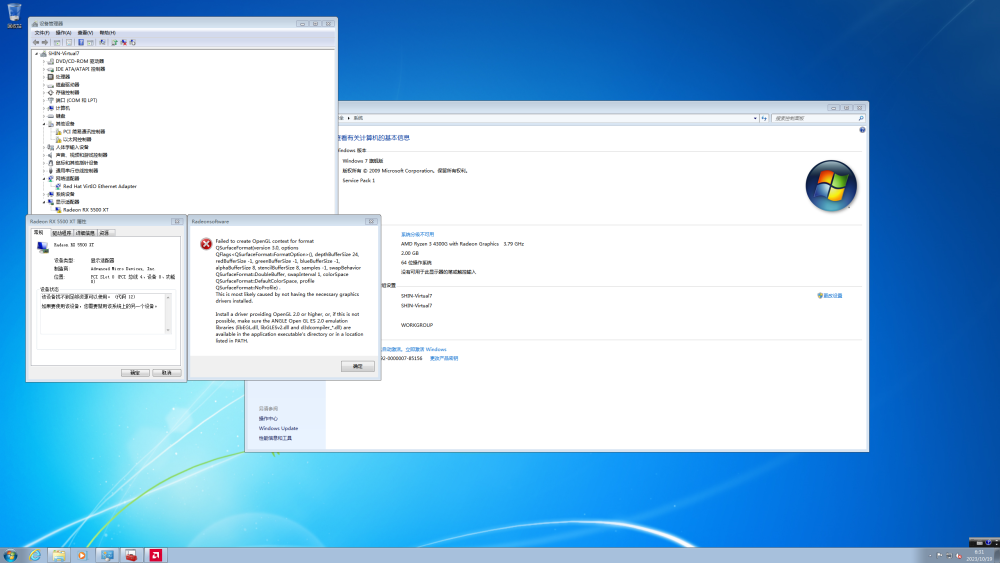The width and height of the screenshot is (1000, 563).
Task: Switch to the Resources tab in Radeon properties
Action: pos(105,233)
